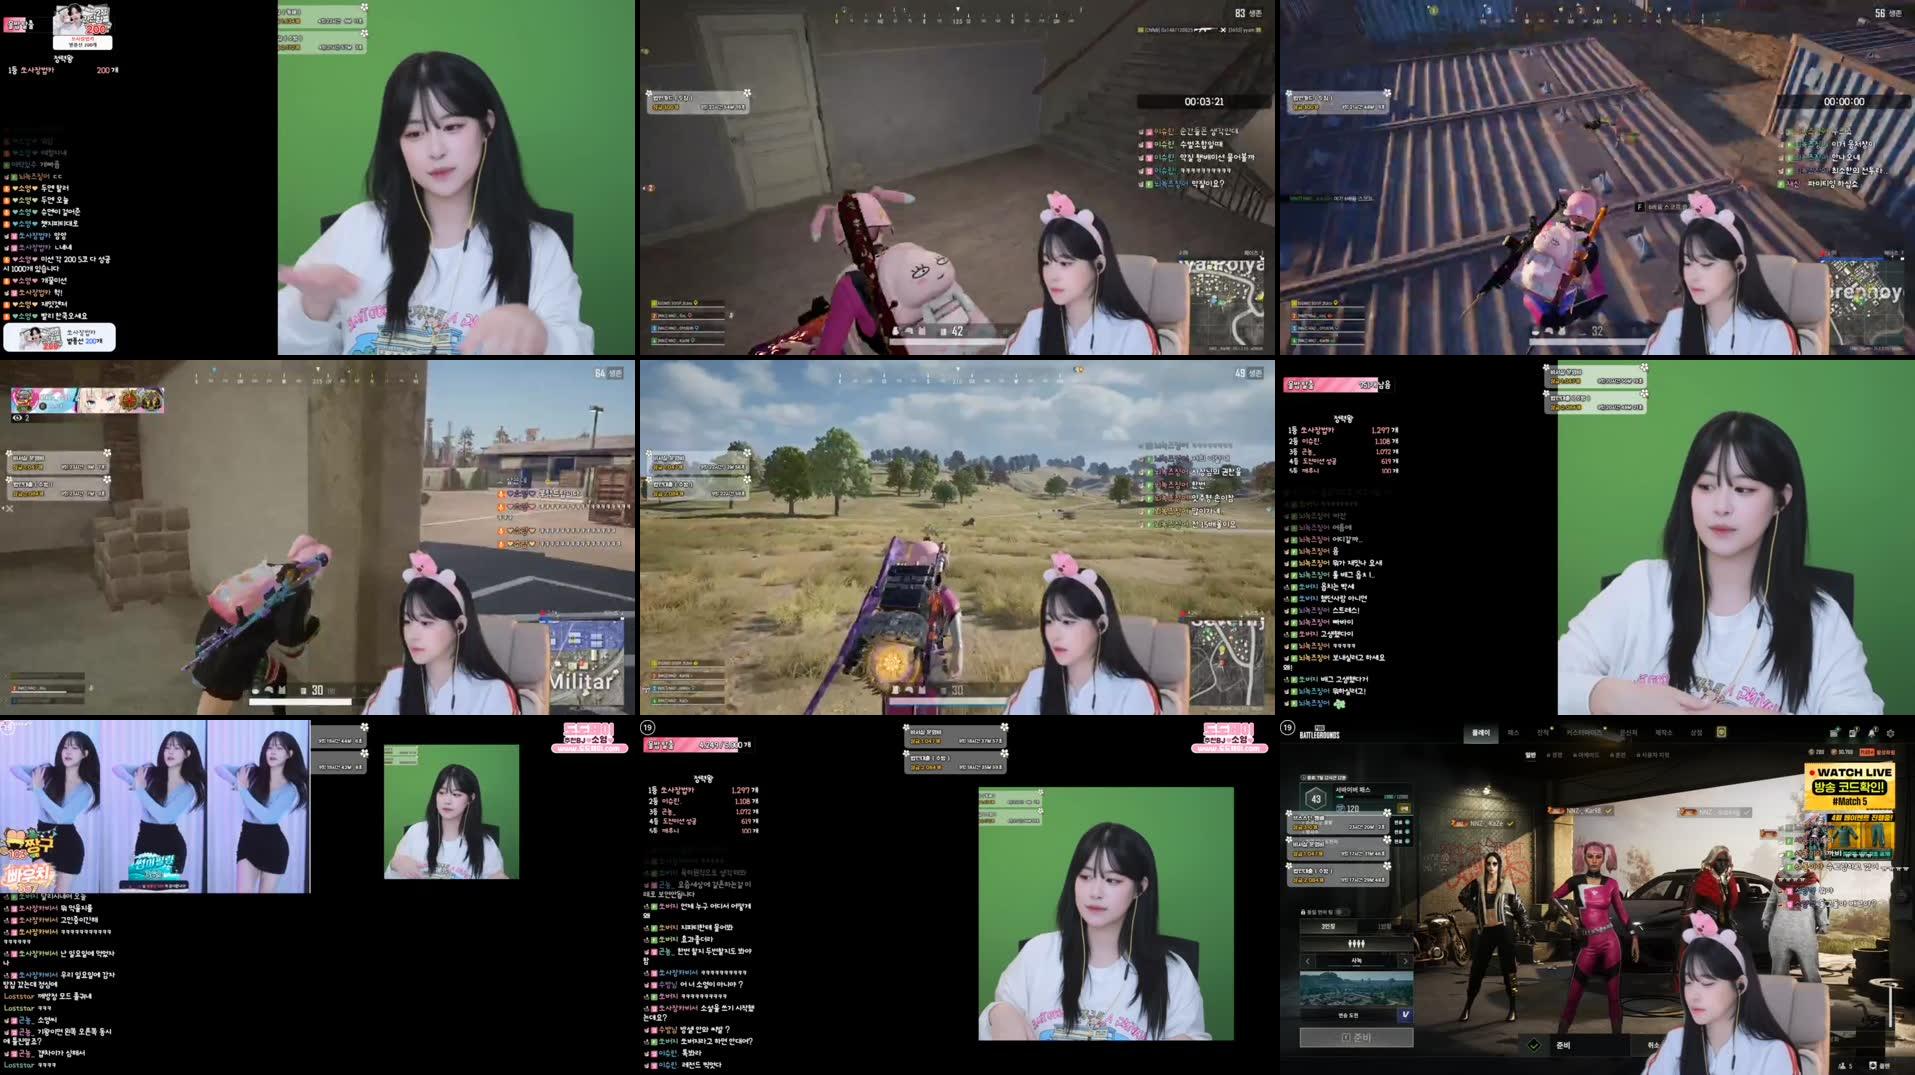Click the minimap in the rooftop gameplay panel
Viewport: 1915px width, 1075px height.
1866,304
